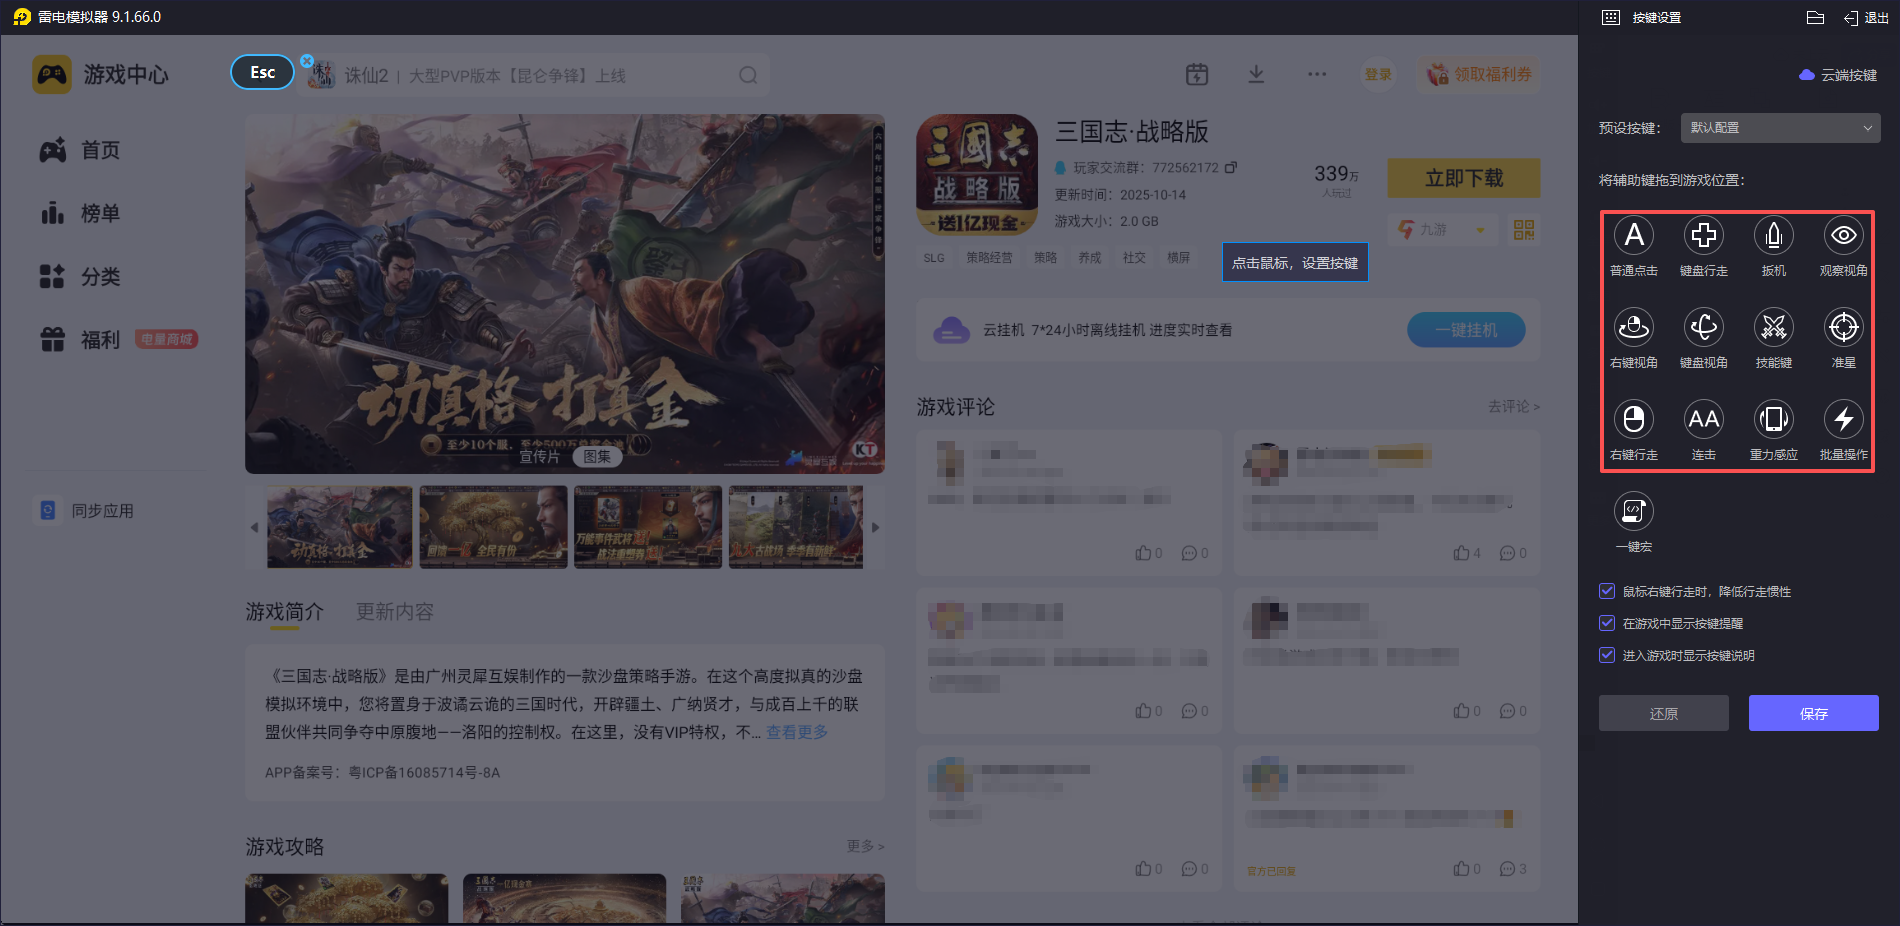This screenshot has height=926, width=1900.
Task: Open comments on review with 3 replies
Action: tap(1507, 869)
